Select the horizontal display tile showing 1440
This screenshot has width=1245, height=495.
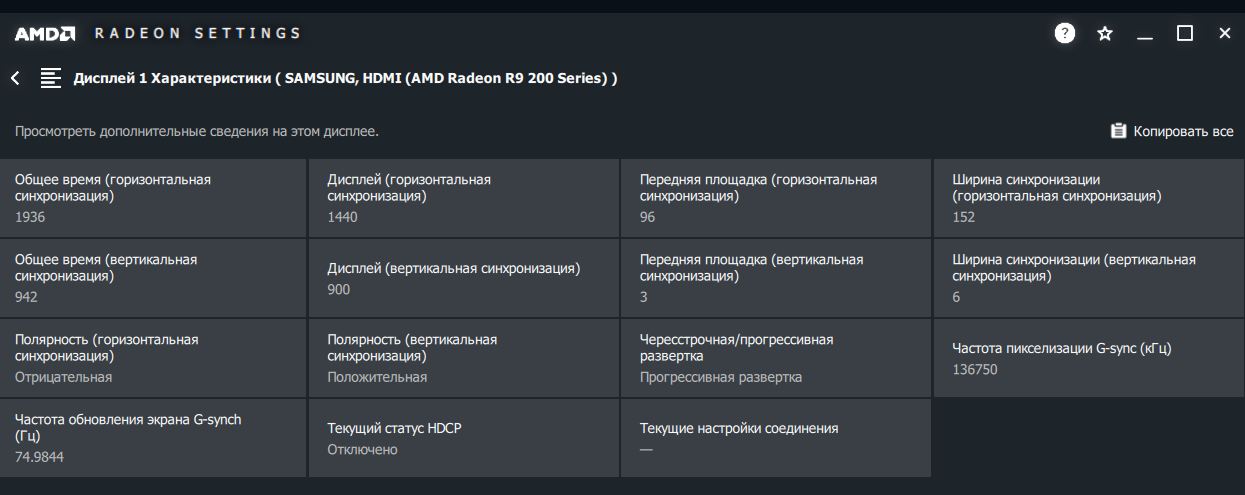click(464, 197)
